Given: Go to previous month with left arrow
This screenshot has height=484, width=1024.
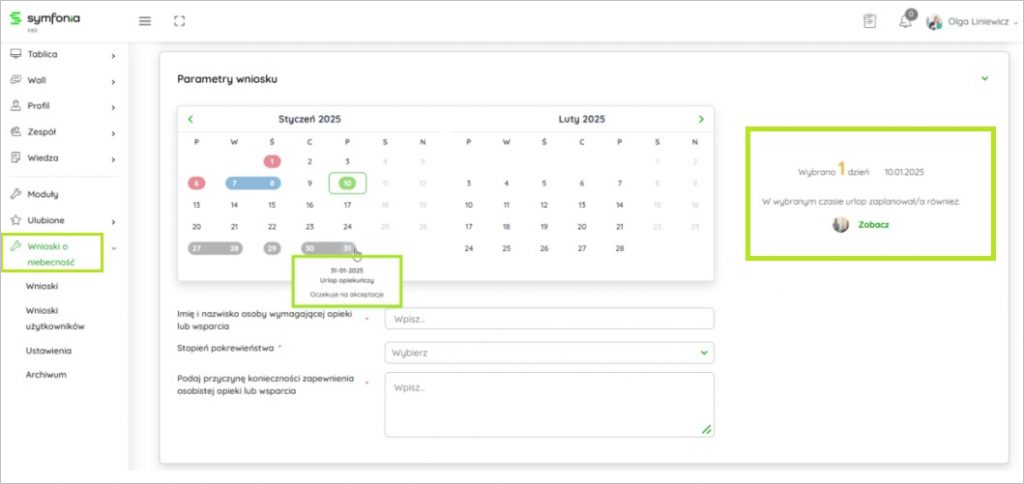Looking at the screenshot, I should coord(191,119).
